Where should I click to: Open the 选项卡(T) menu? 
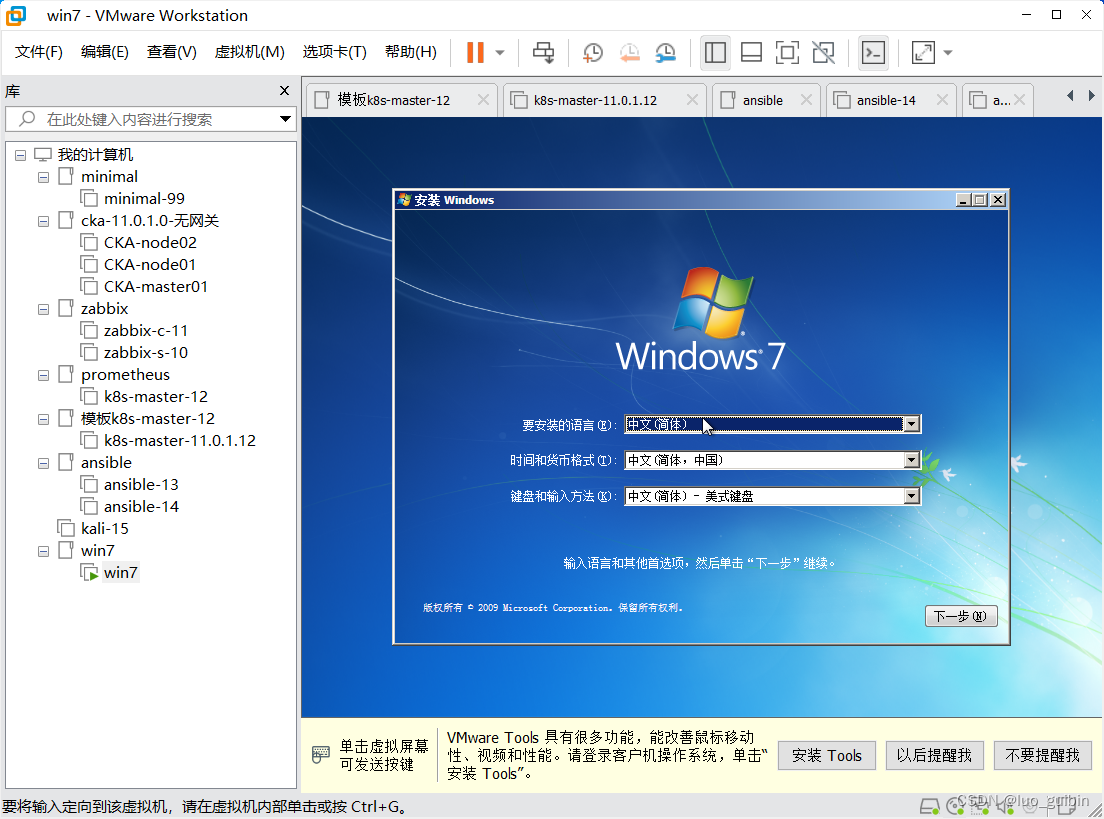(x=334, y=52)
